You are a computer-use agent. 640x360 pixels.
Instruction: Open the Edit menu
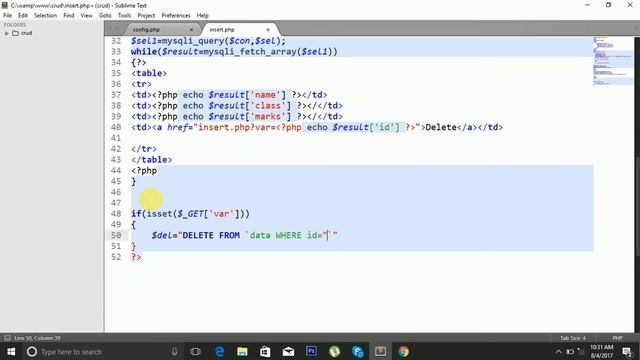[x=23, y=16]
